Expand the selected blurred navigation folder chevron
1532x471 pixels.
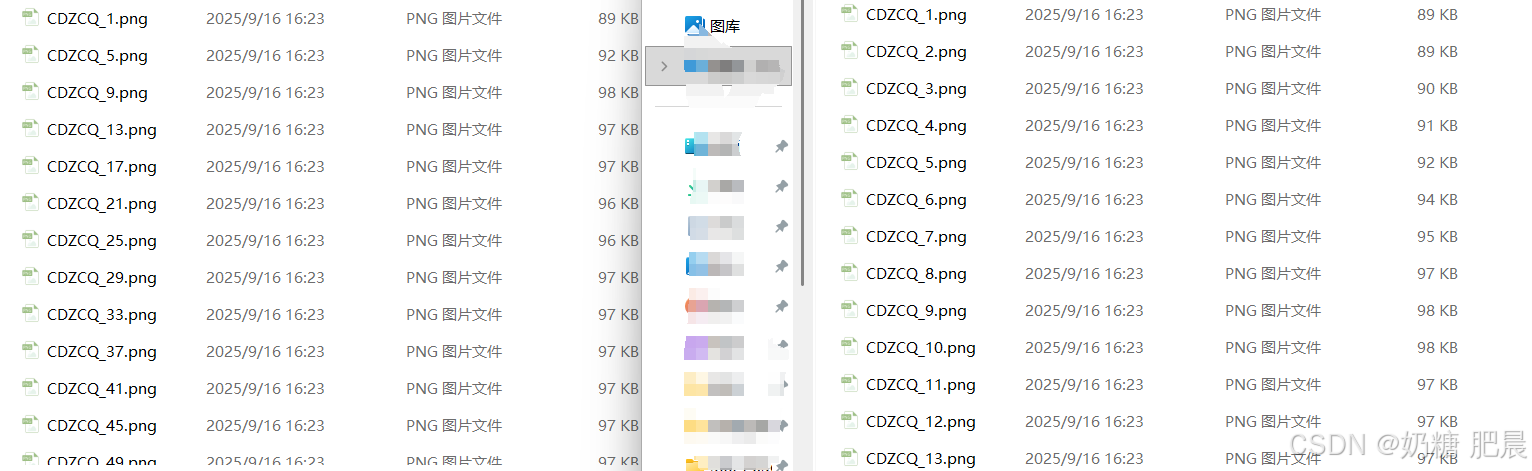[664, 66]
